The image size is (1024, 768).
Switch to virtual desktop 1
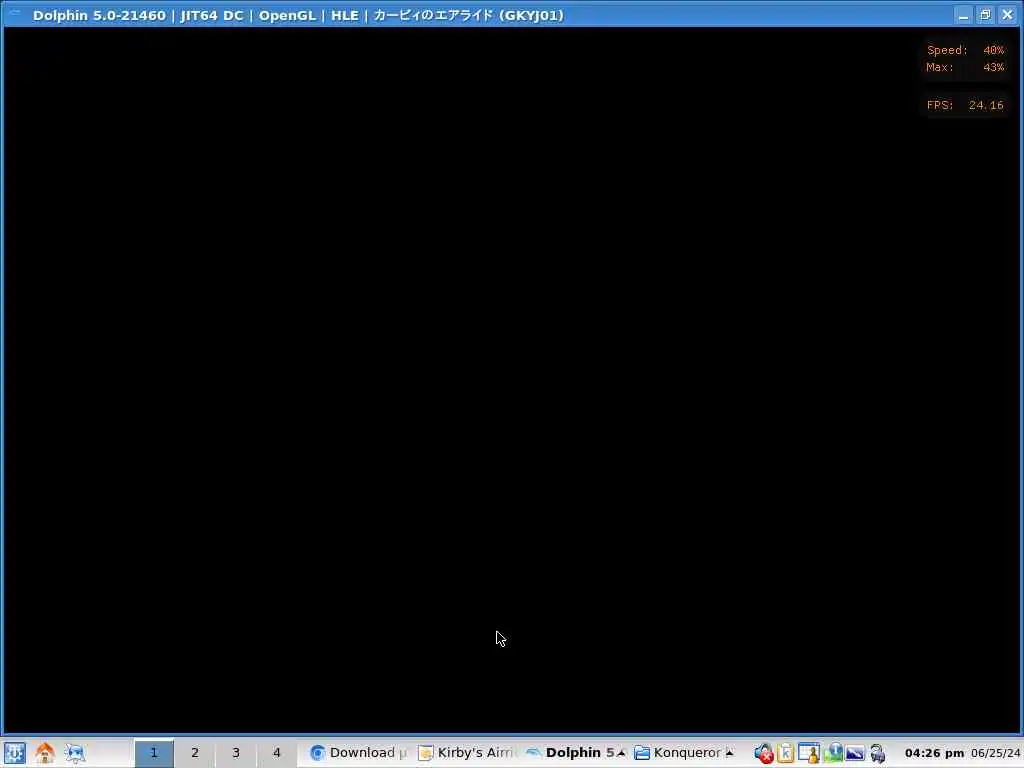pos(154,753)
